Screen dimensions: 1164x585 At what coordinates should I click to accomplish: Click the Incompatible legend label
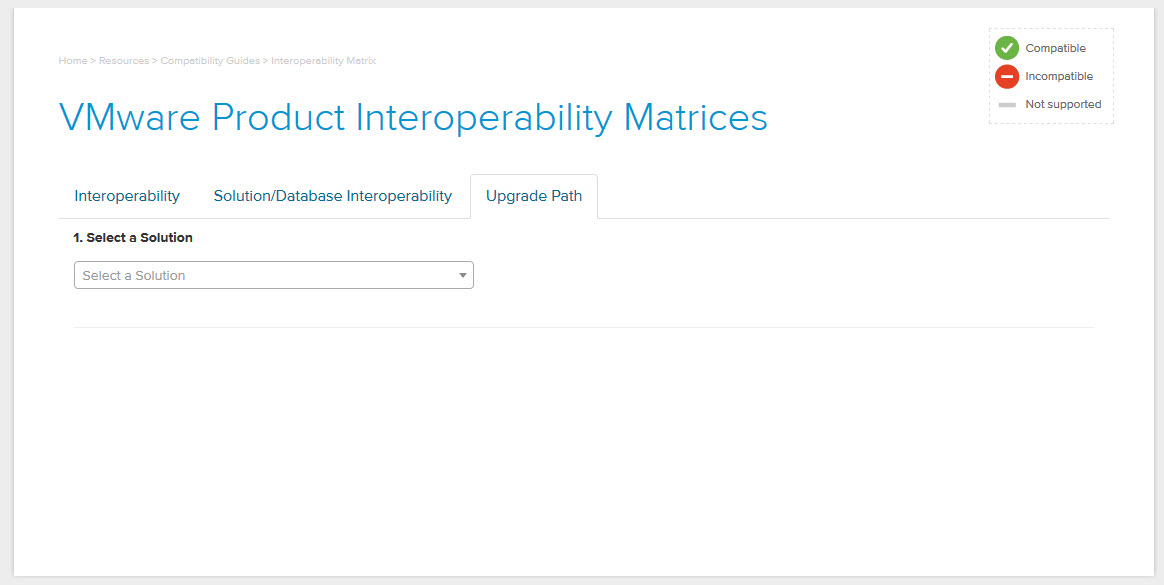pyautogui.click(x=1059, y=76)
